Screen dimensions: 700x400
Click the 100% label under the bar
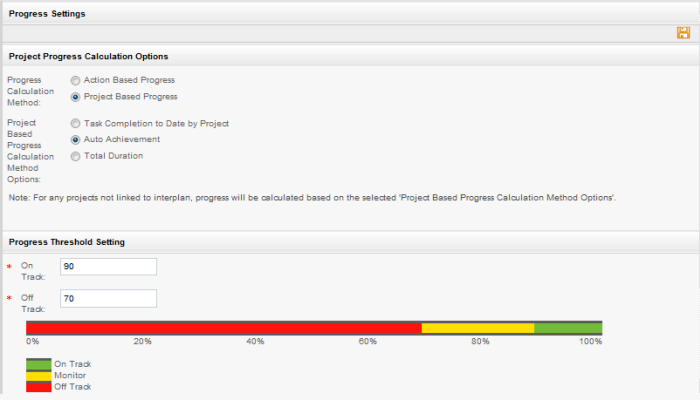point(590,342)
